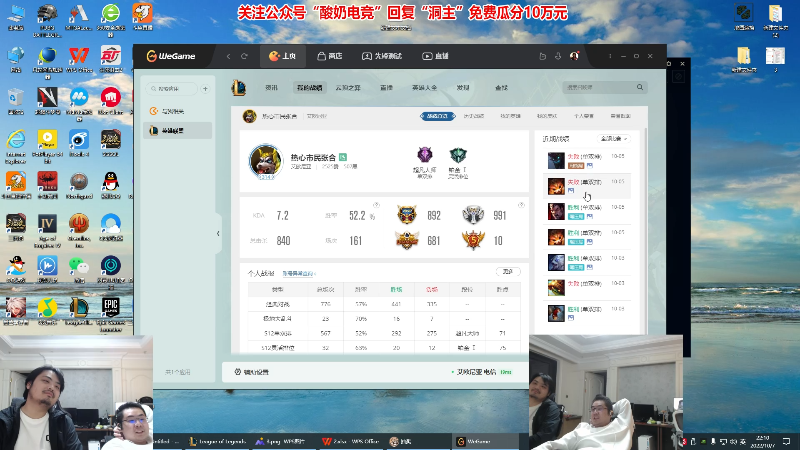Open WeChat desktop shortcut
This screenshot has height=450, width=800.
coord(79,269)
